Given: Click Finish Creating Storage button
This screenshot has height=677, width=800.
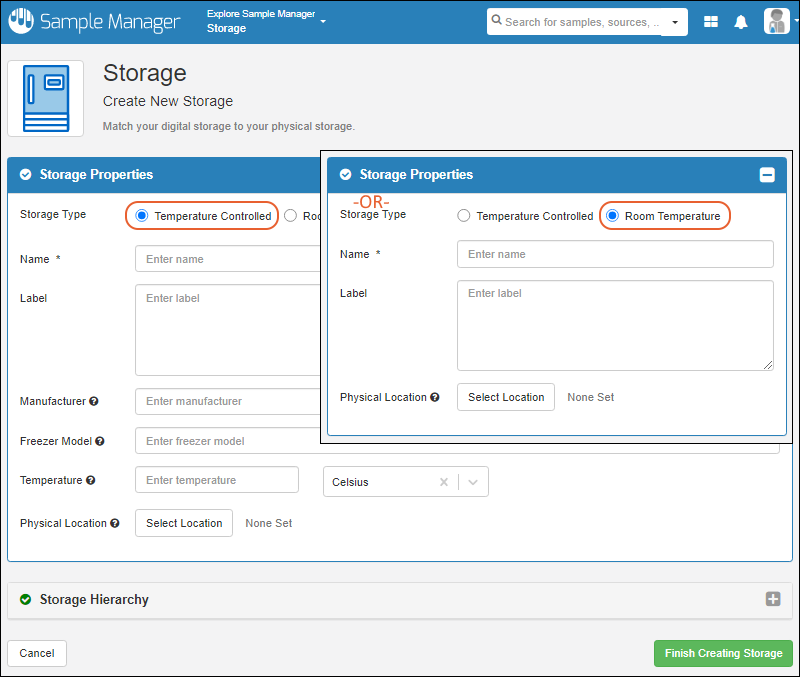Looking at the screenshot, I should tap(722, 653).
